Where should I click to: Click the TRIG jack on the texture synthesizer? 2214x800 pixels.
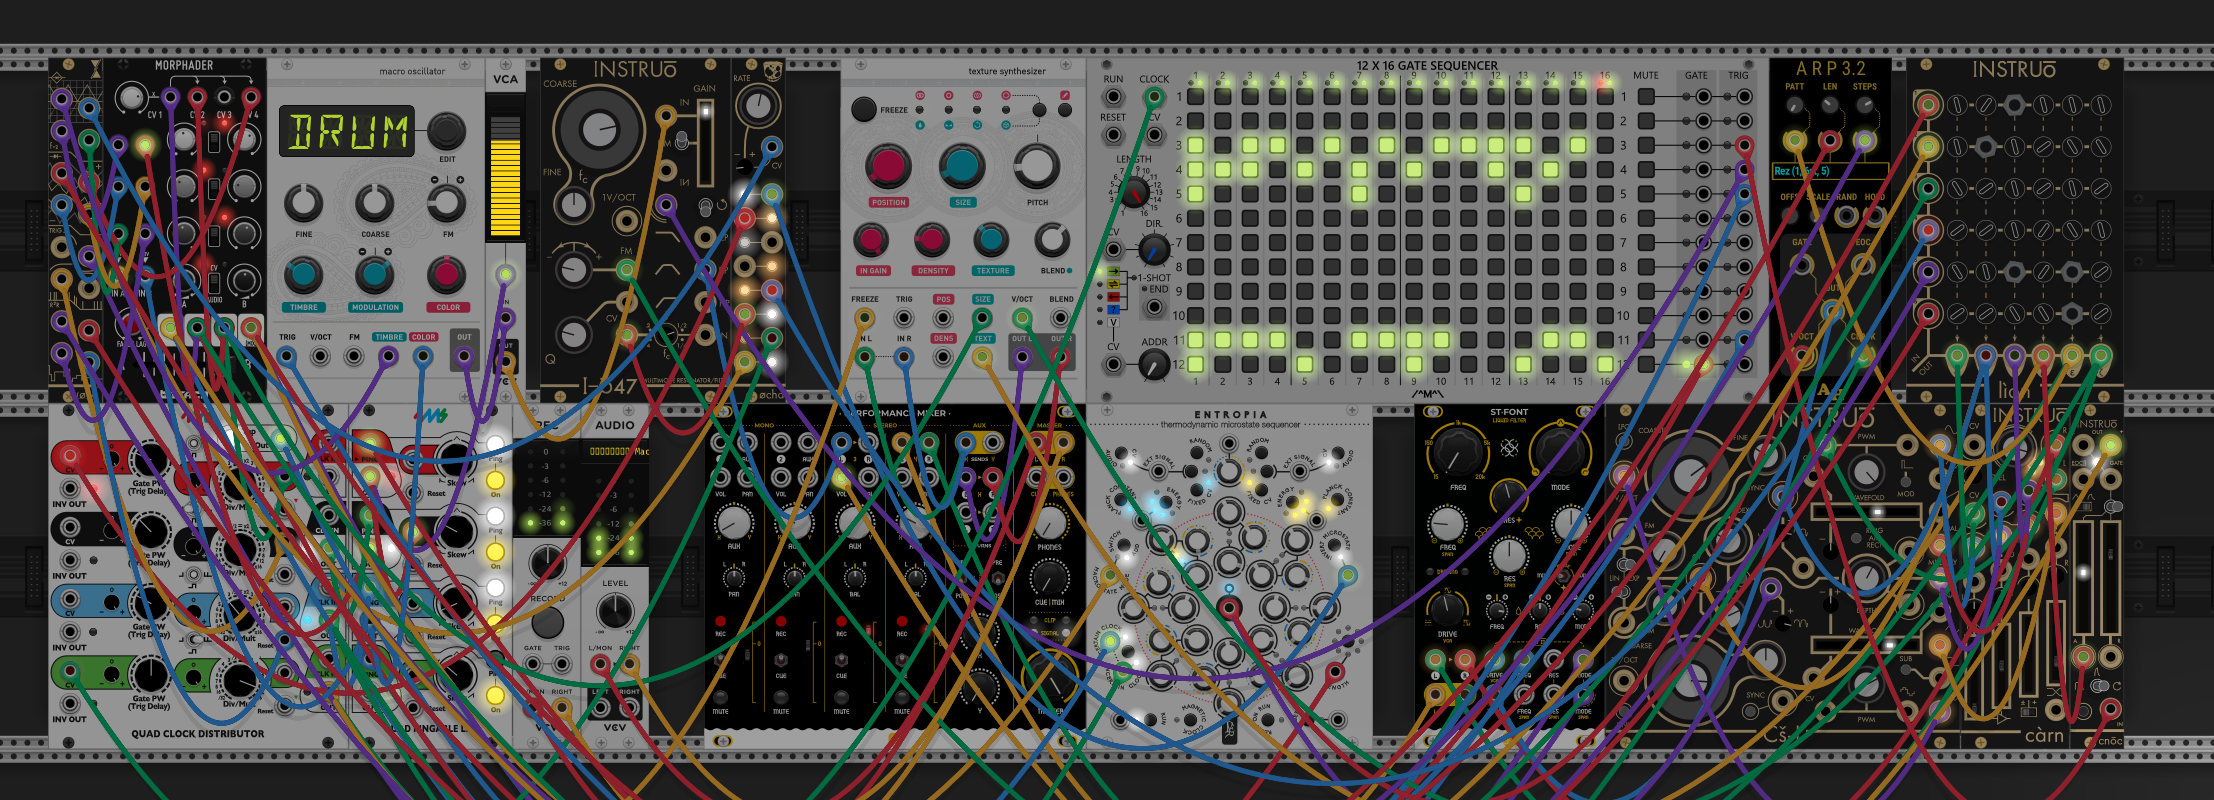tap(904, 318)
